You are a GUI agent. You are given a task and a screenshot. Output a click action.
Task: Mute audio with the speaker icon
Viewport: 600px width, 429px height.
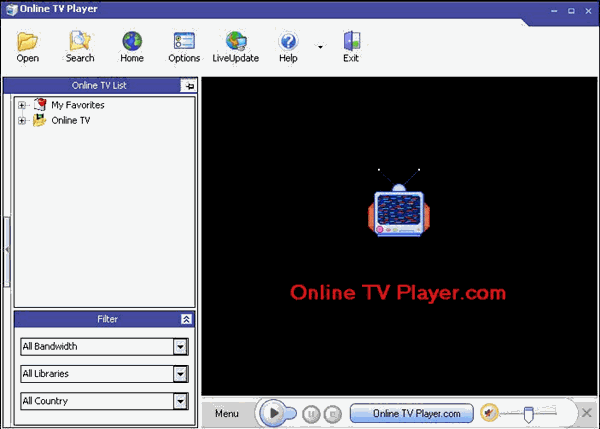(489, 413)
